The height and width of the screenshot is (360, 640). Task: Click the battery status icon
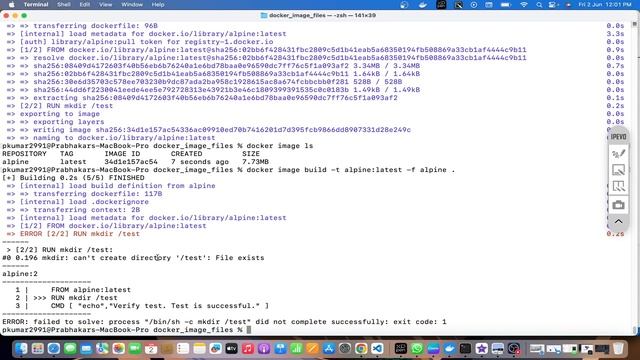tap(506, 5)
